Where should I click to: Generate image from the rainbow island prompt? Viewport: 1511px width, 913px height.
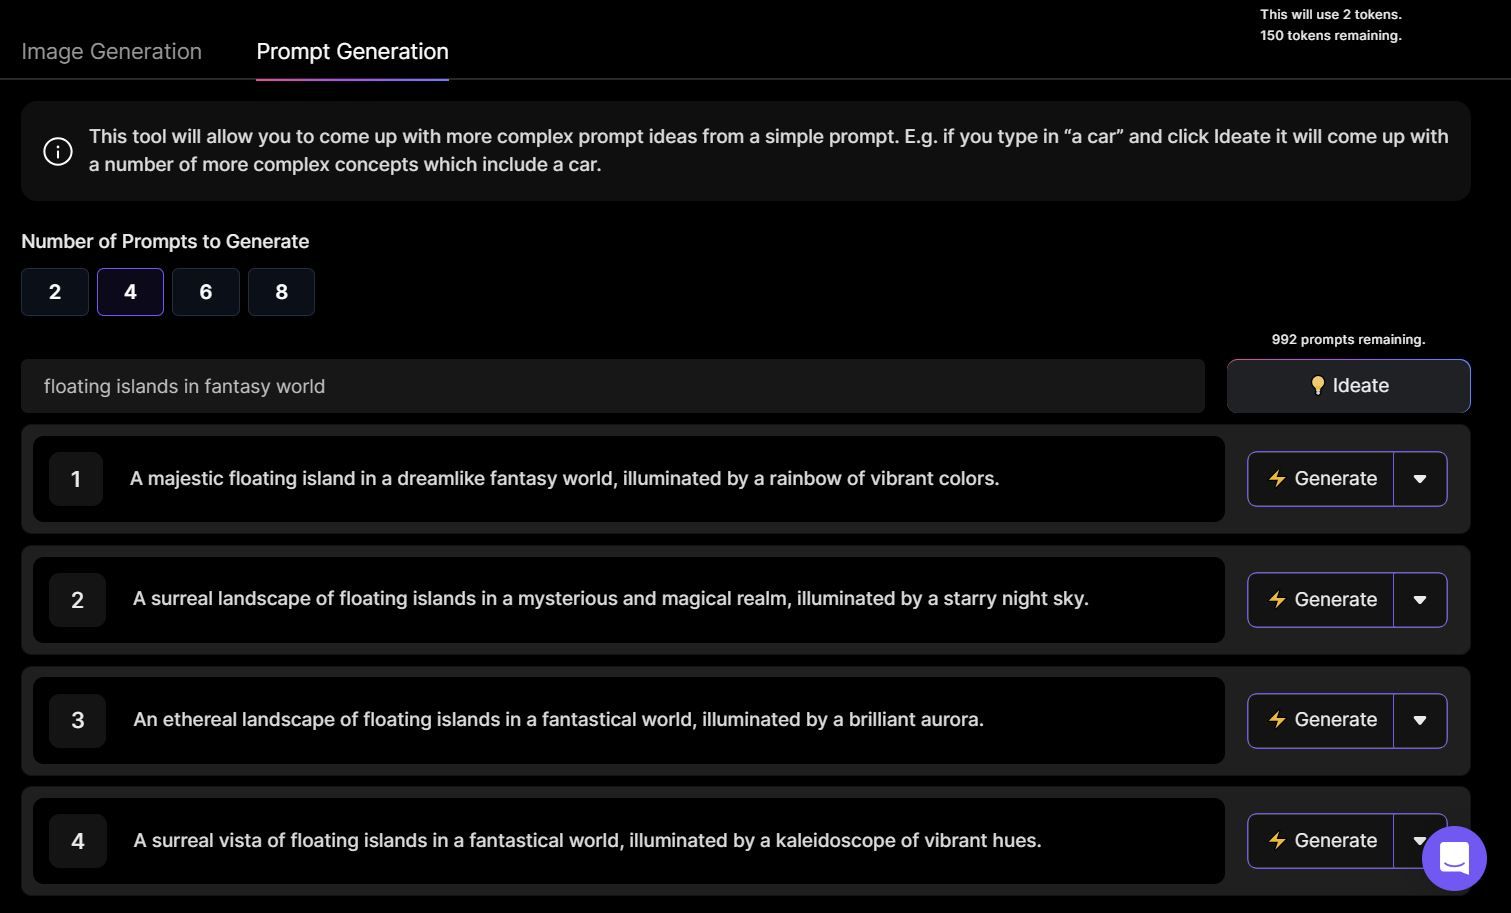pyautogui.click(x=1320, y=479)
